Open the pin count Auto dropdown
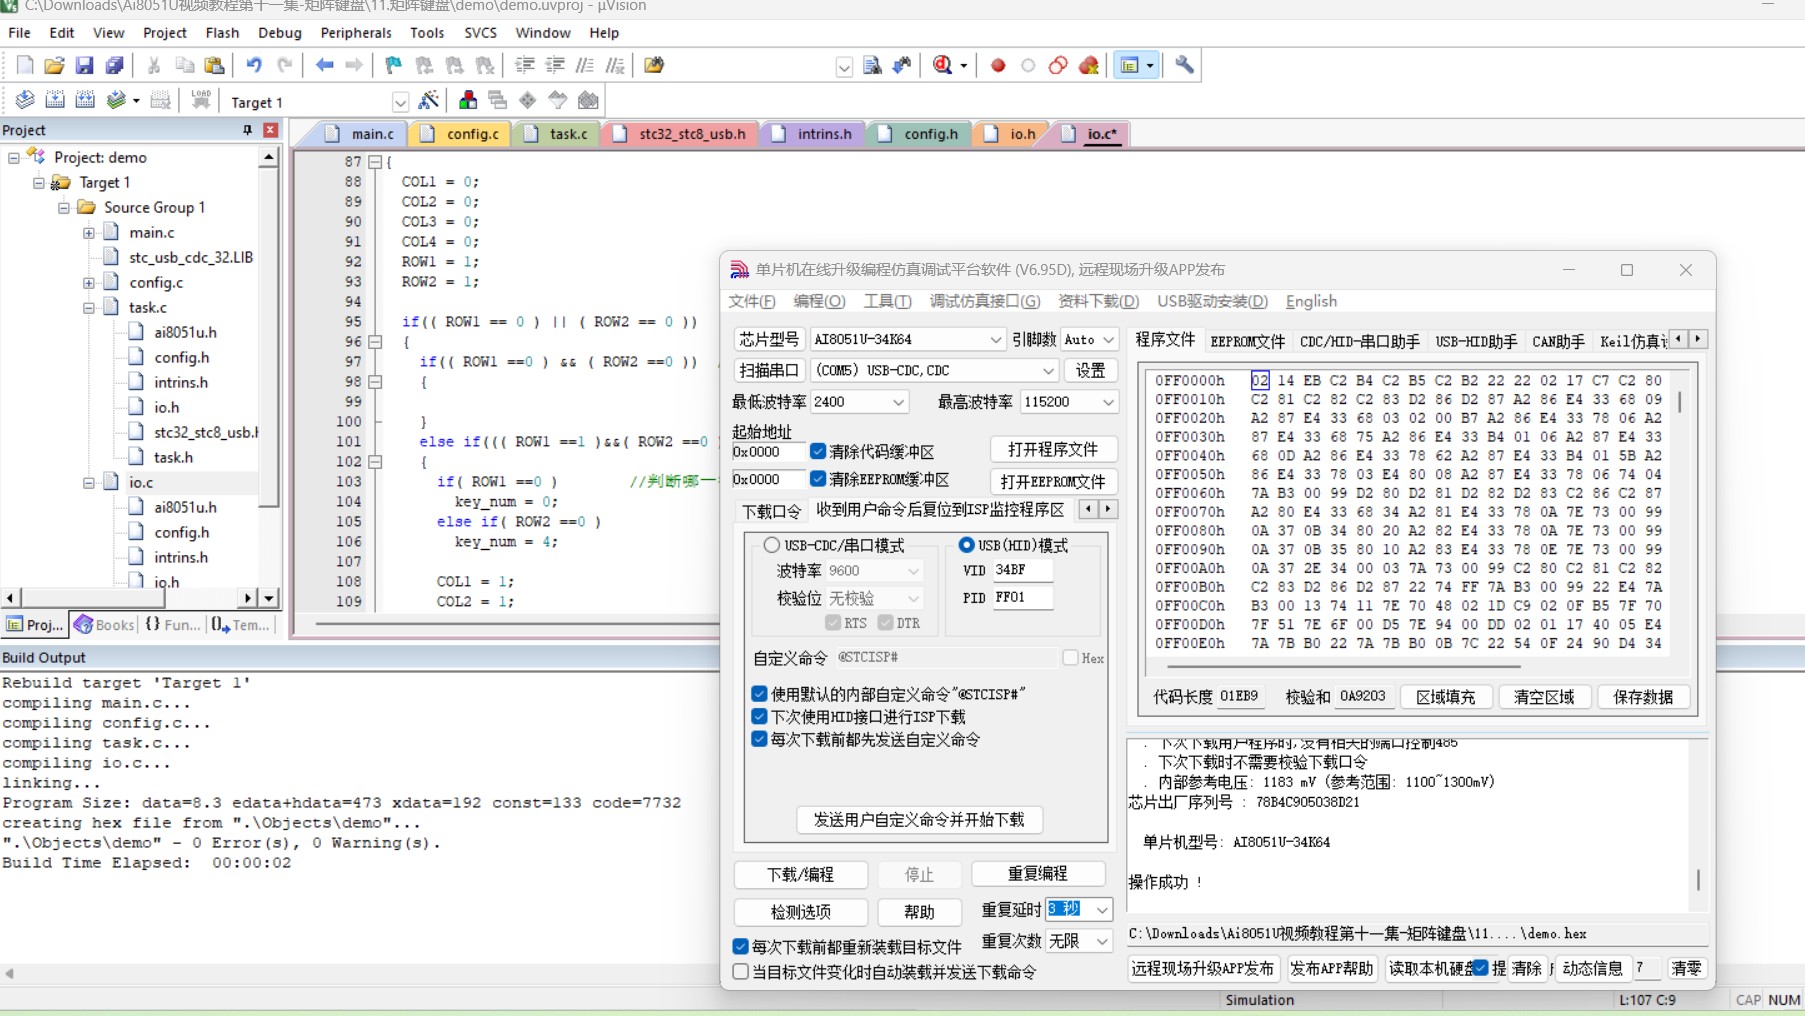1805x1016 pixels. [x=1088, y=340]
